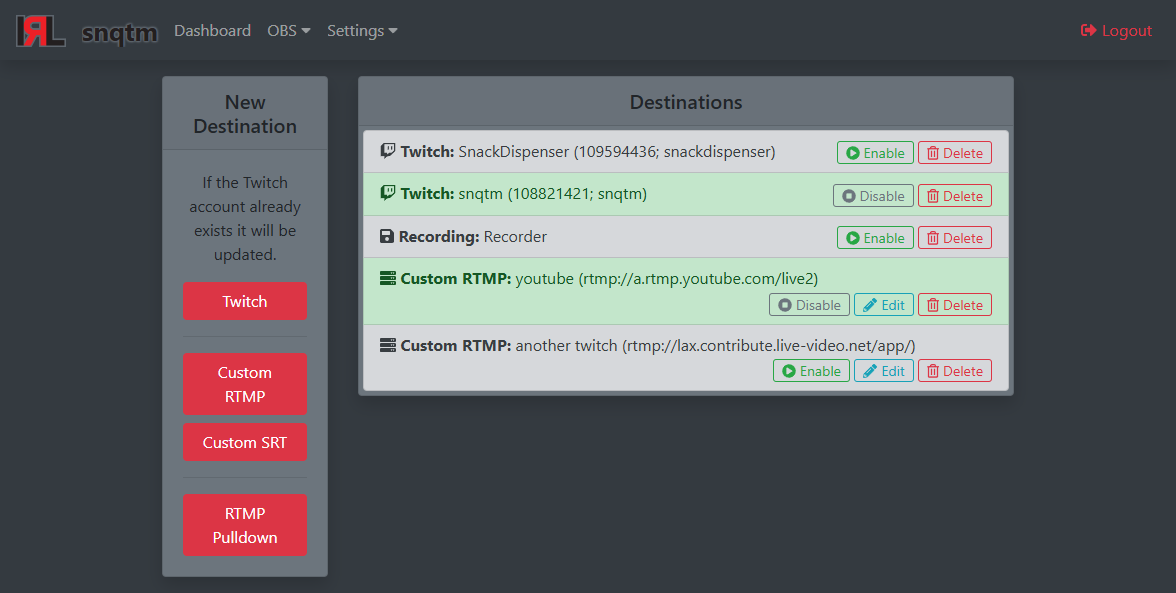Add a new Twitch destination

click(244, 301)
